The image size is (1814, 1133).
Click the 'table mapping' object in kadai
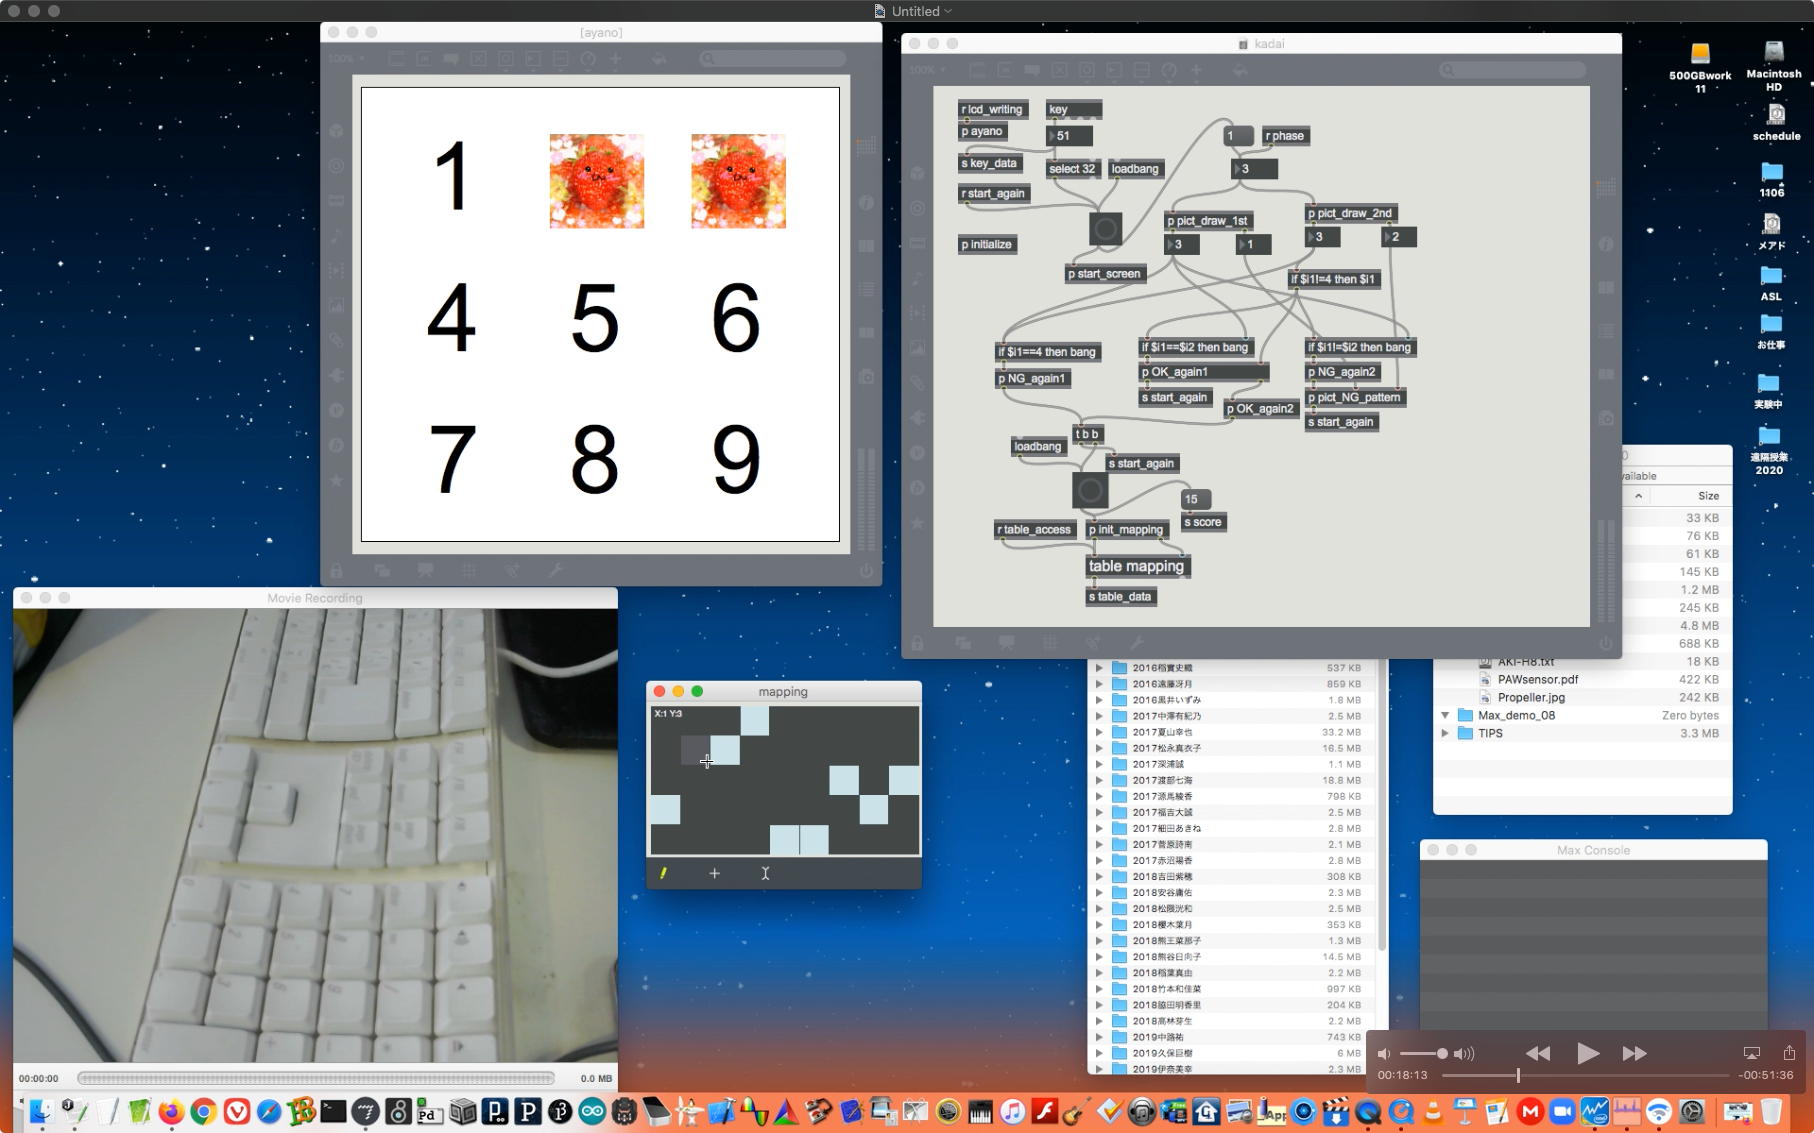[1137, 566]
